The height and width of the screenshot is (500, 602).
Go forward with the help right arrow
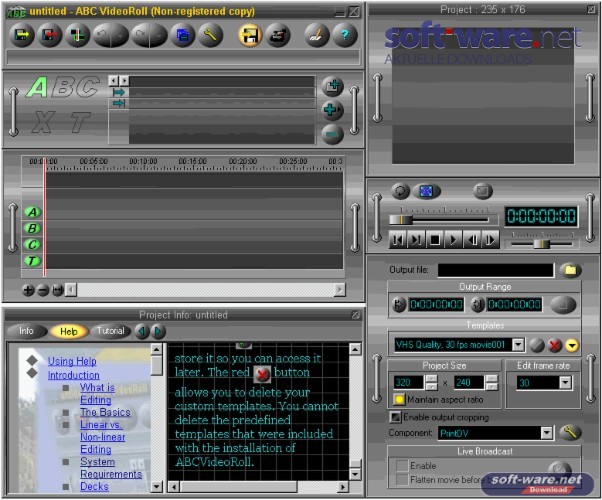158,331
